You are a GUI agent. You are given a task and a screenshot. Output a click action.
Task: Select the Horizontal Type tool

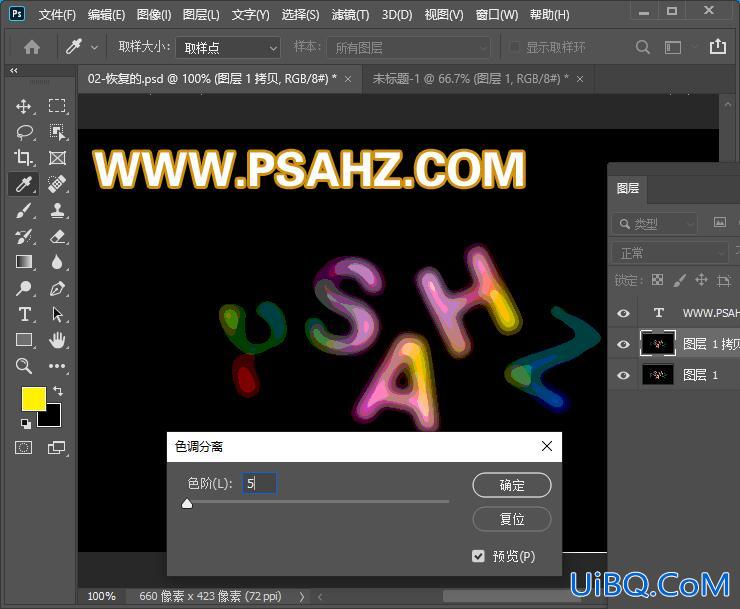[24, 314]
